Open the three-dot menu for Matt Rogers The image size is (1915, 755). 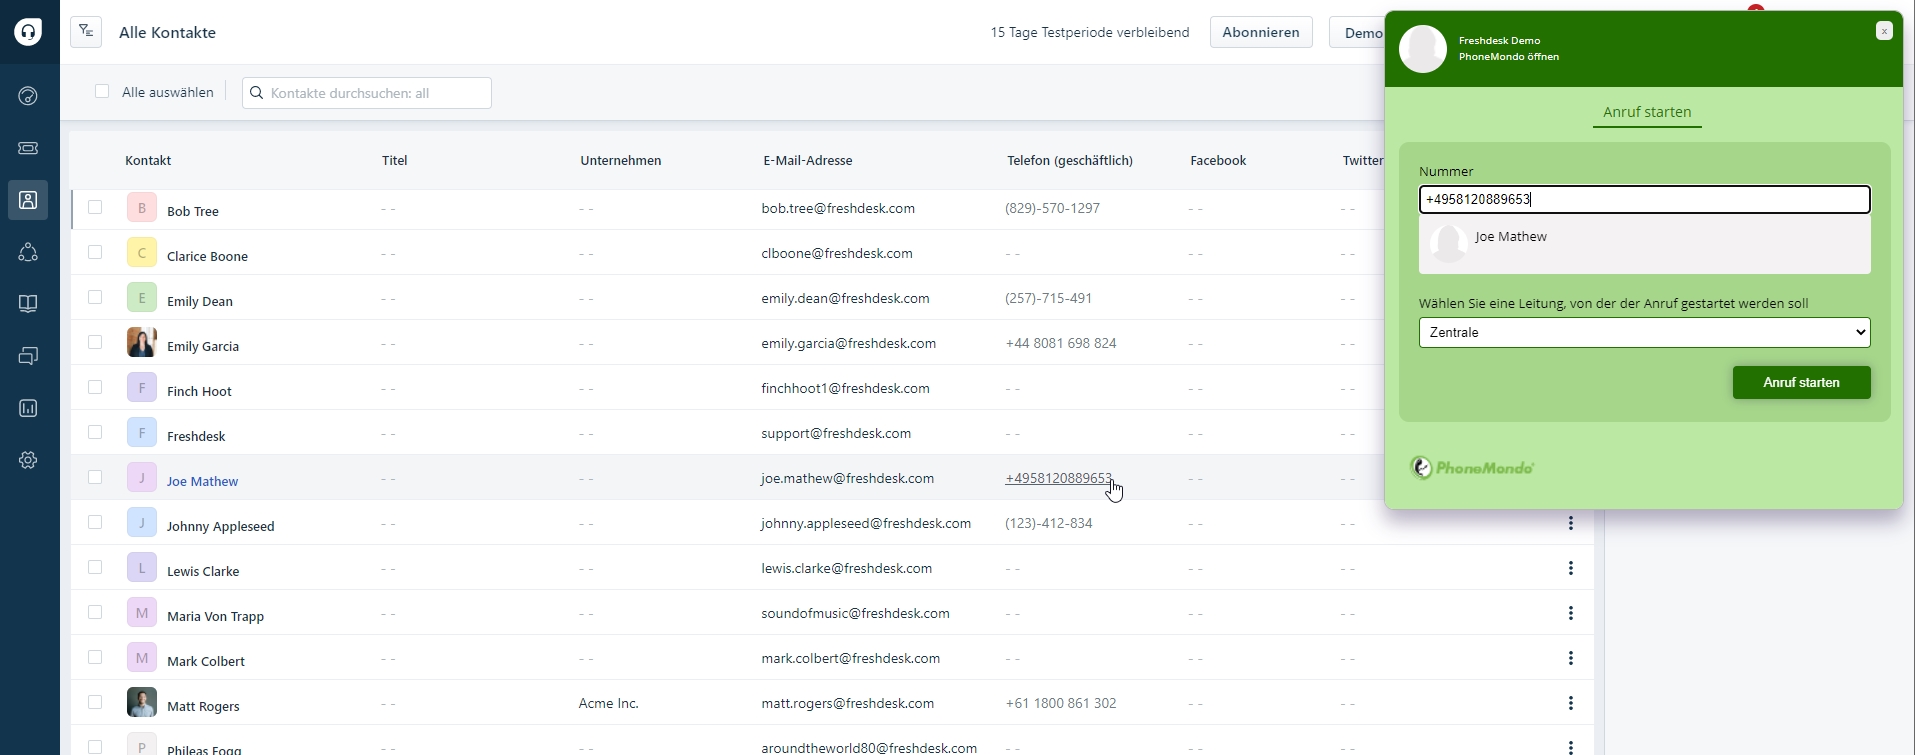point(1570,703)
